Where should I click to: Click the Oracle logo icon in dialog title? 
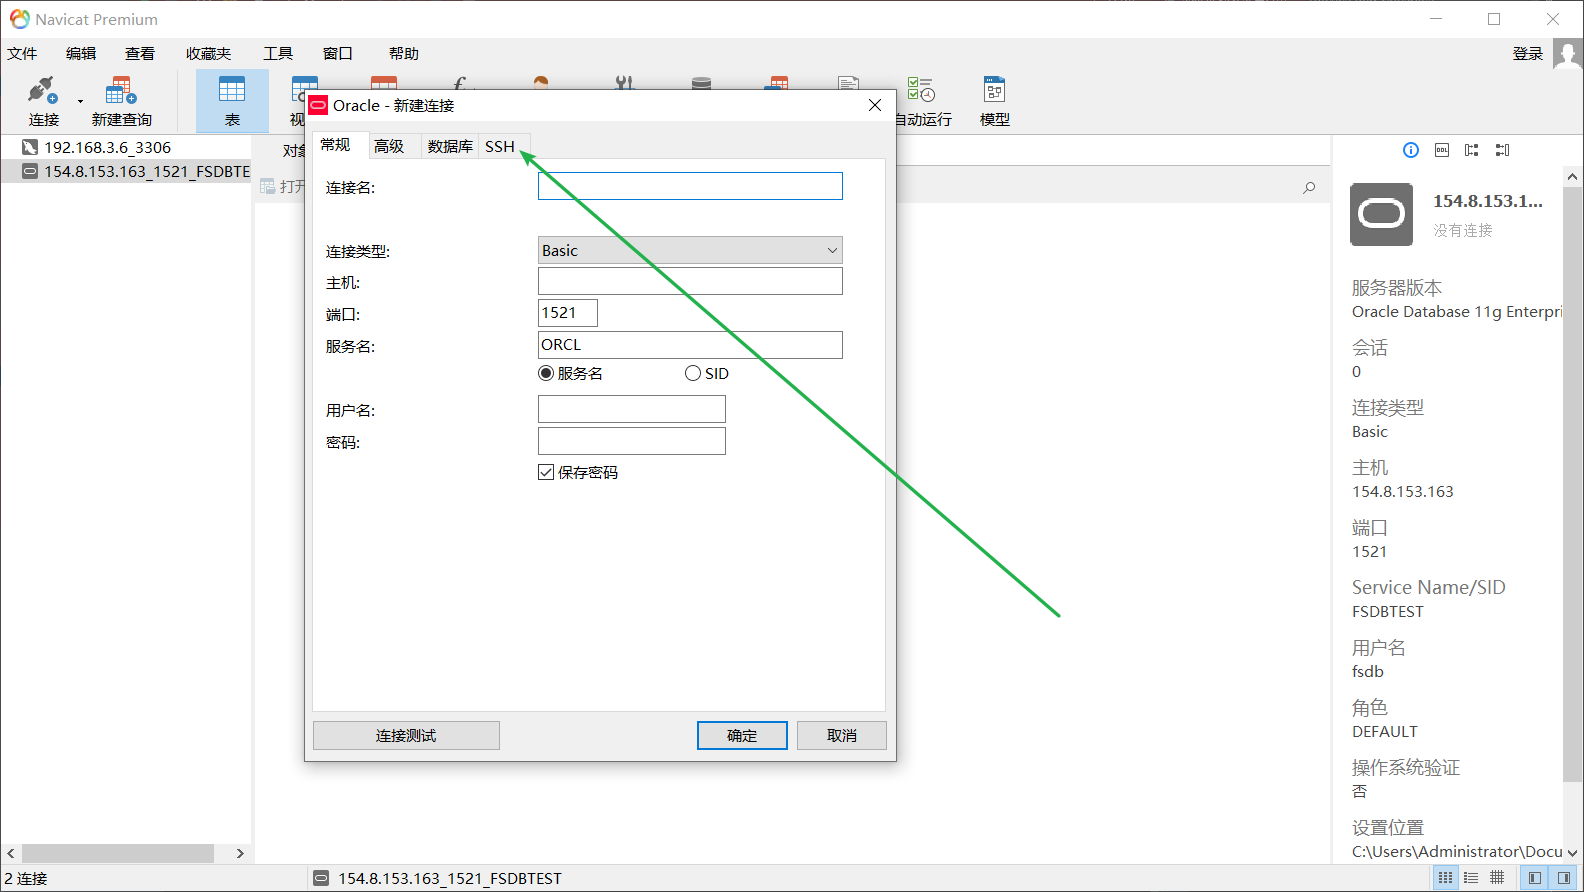tap(319, 105)
